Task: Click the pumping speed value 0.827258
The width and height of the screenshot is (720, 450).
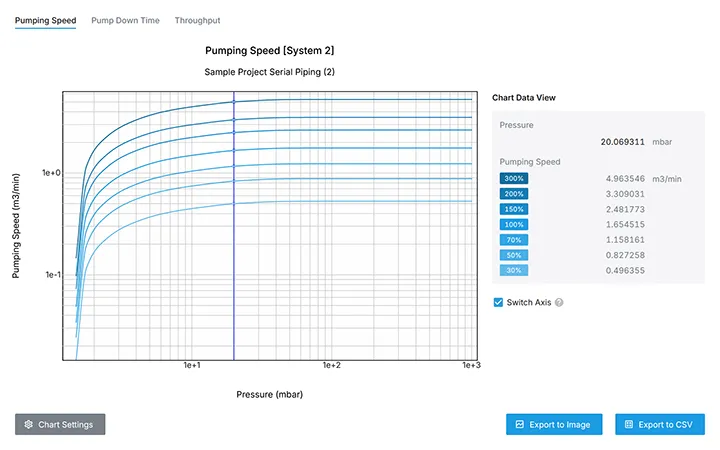Action: tap(625, 255)
